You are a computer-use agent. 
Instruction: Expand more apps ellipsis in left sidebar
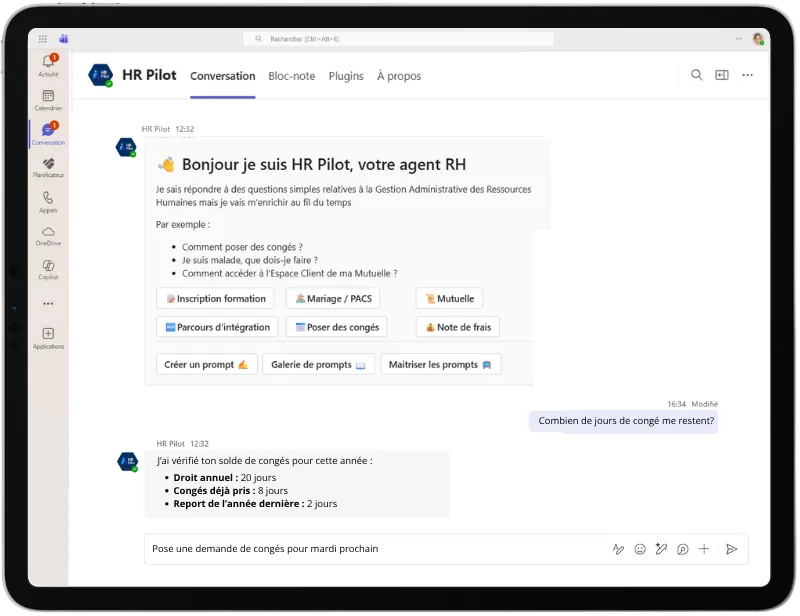click(48, 303)
